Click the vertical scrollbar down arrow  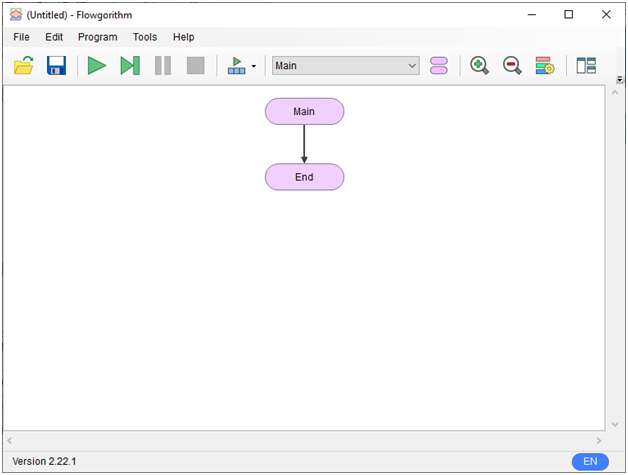pos(615,425)
